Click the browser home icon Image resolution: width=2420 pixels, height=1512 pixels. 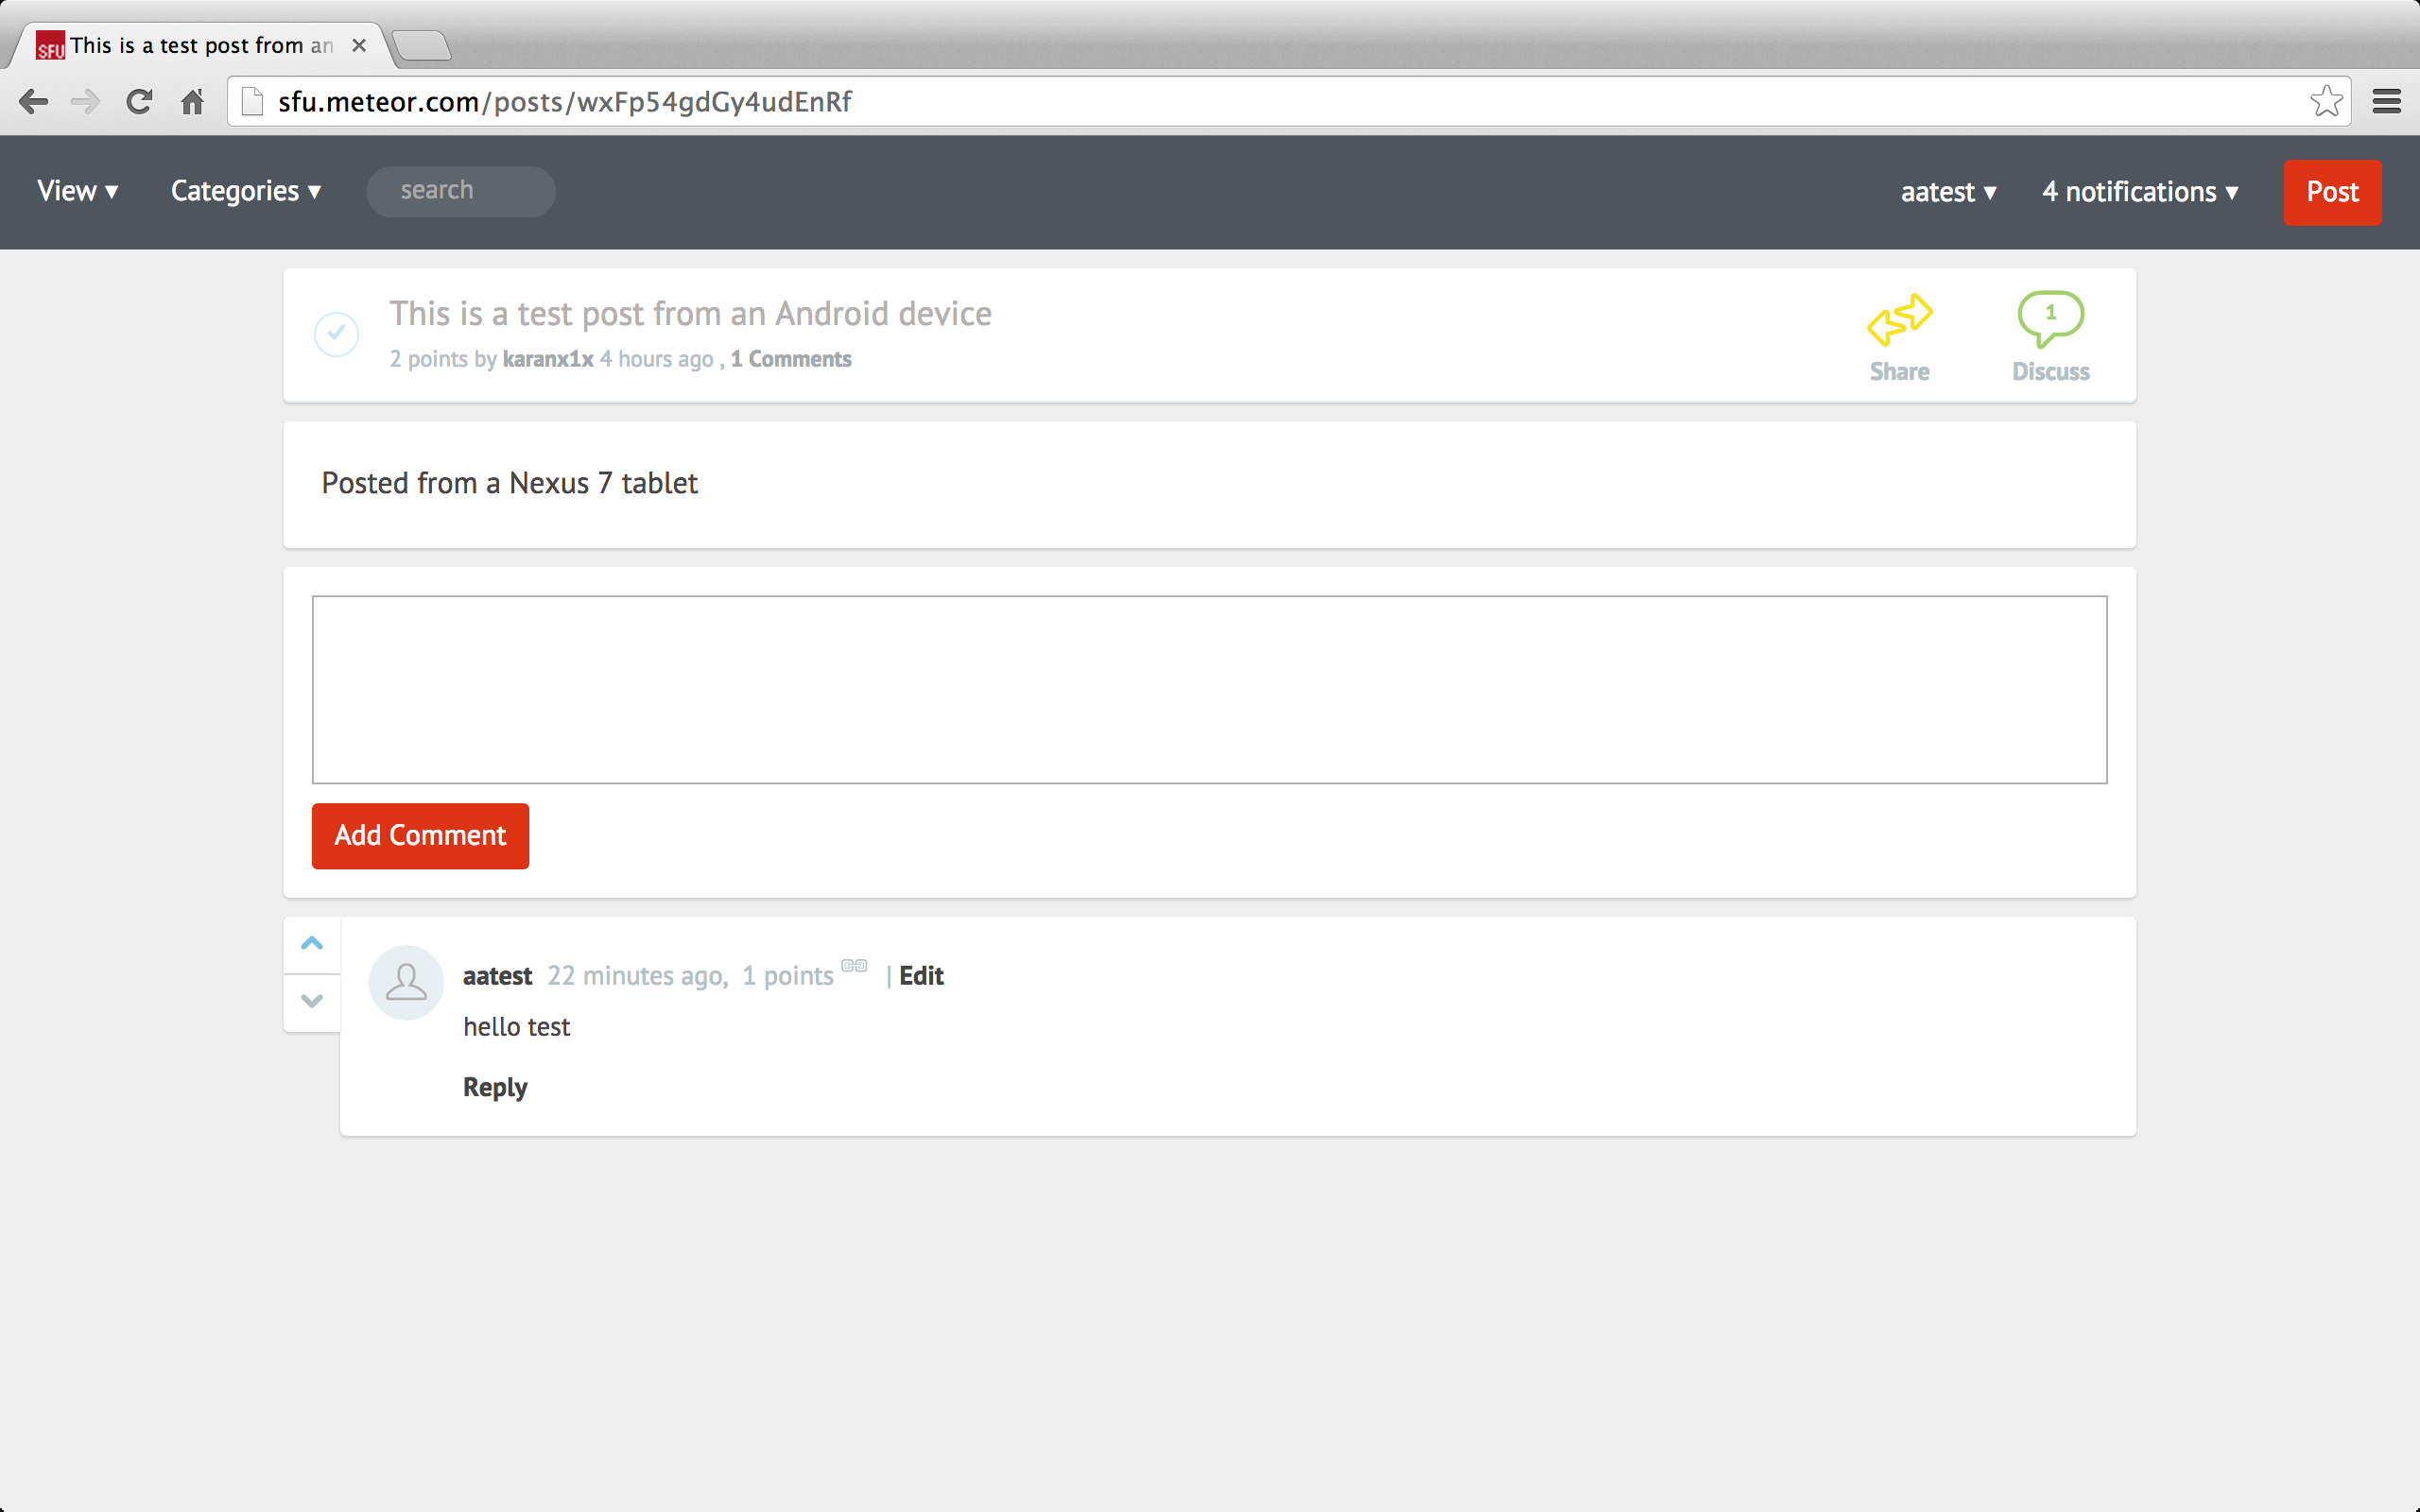tap(192, 102)
